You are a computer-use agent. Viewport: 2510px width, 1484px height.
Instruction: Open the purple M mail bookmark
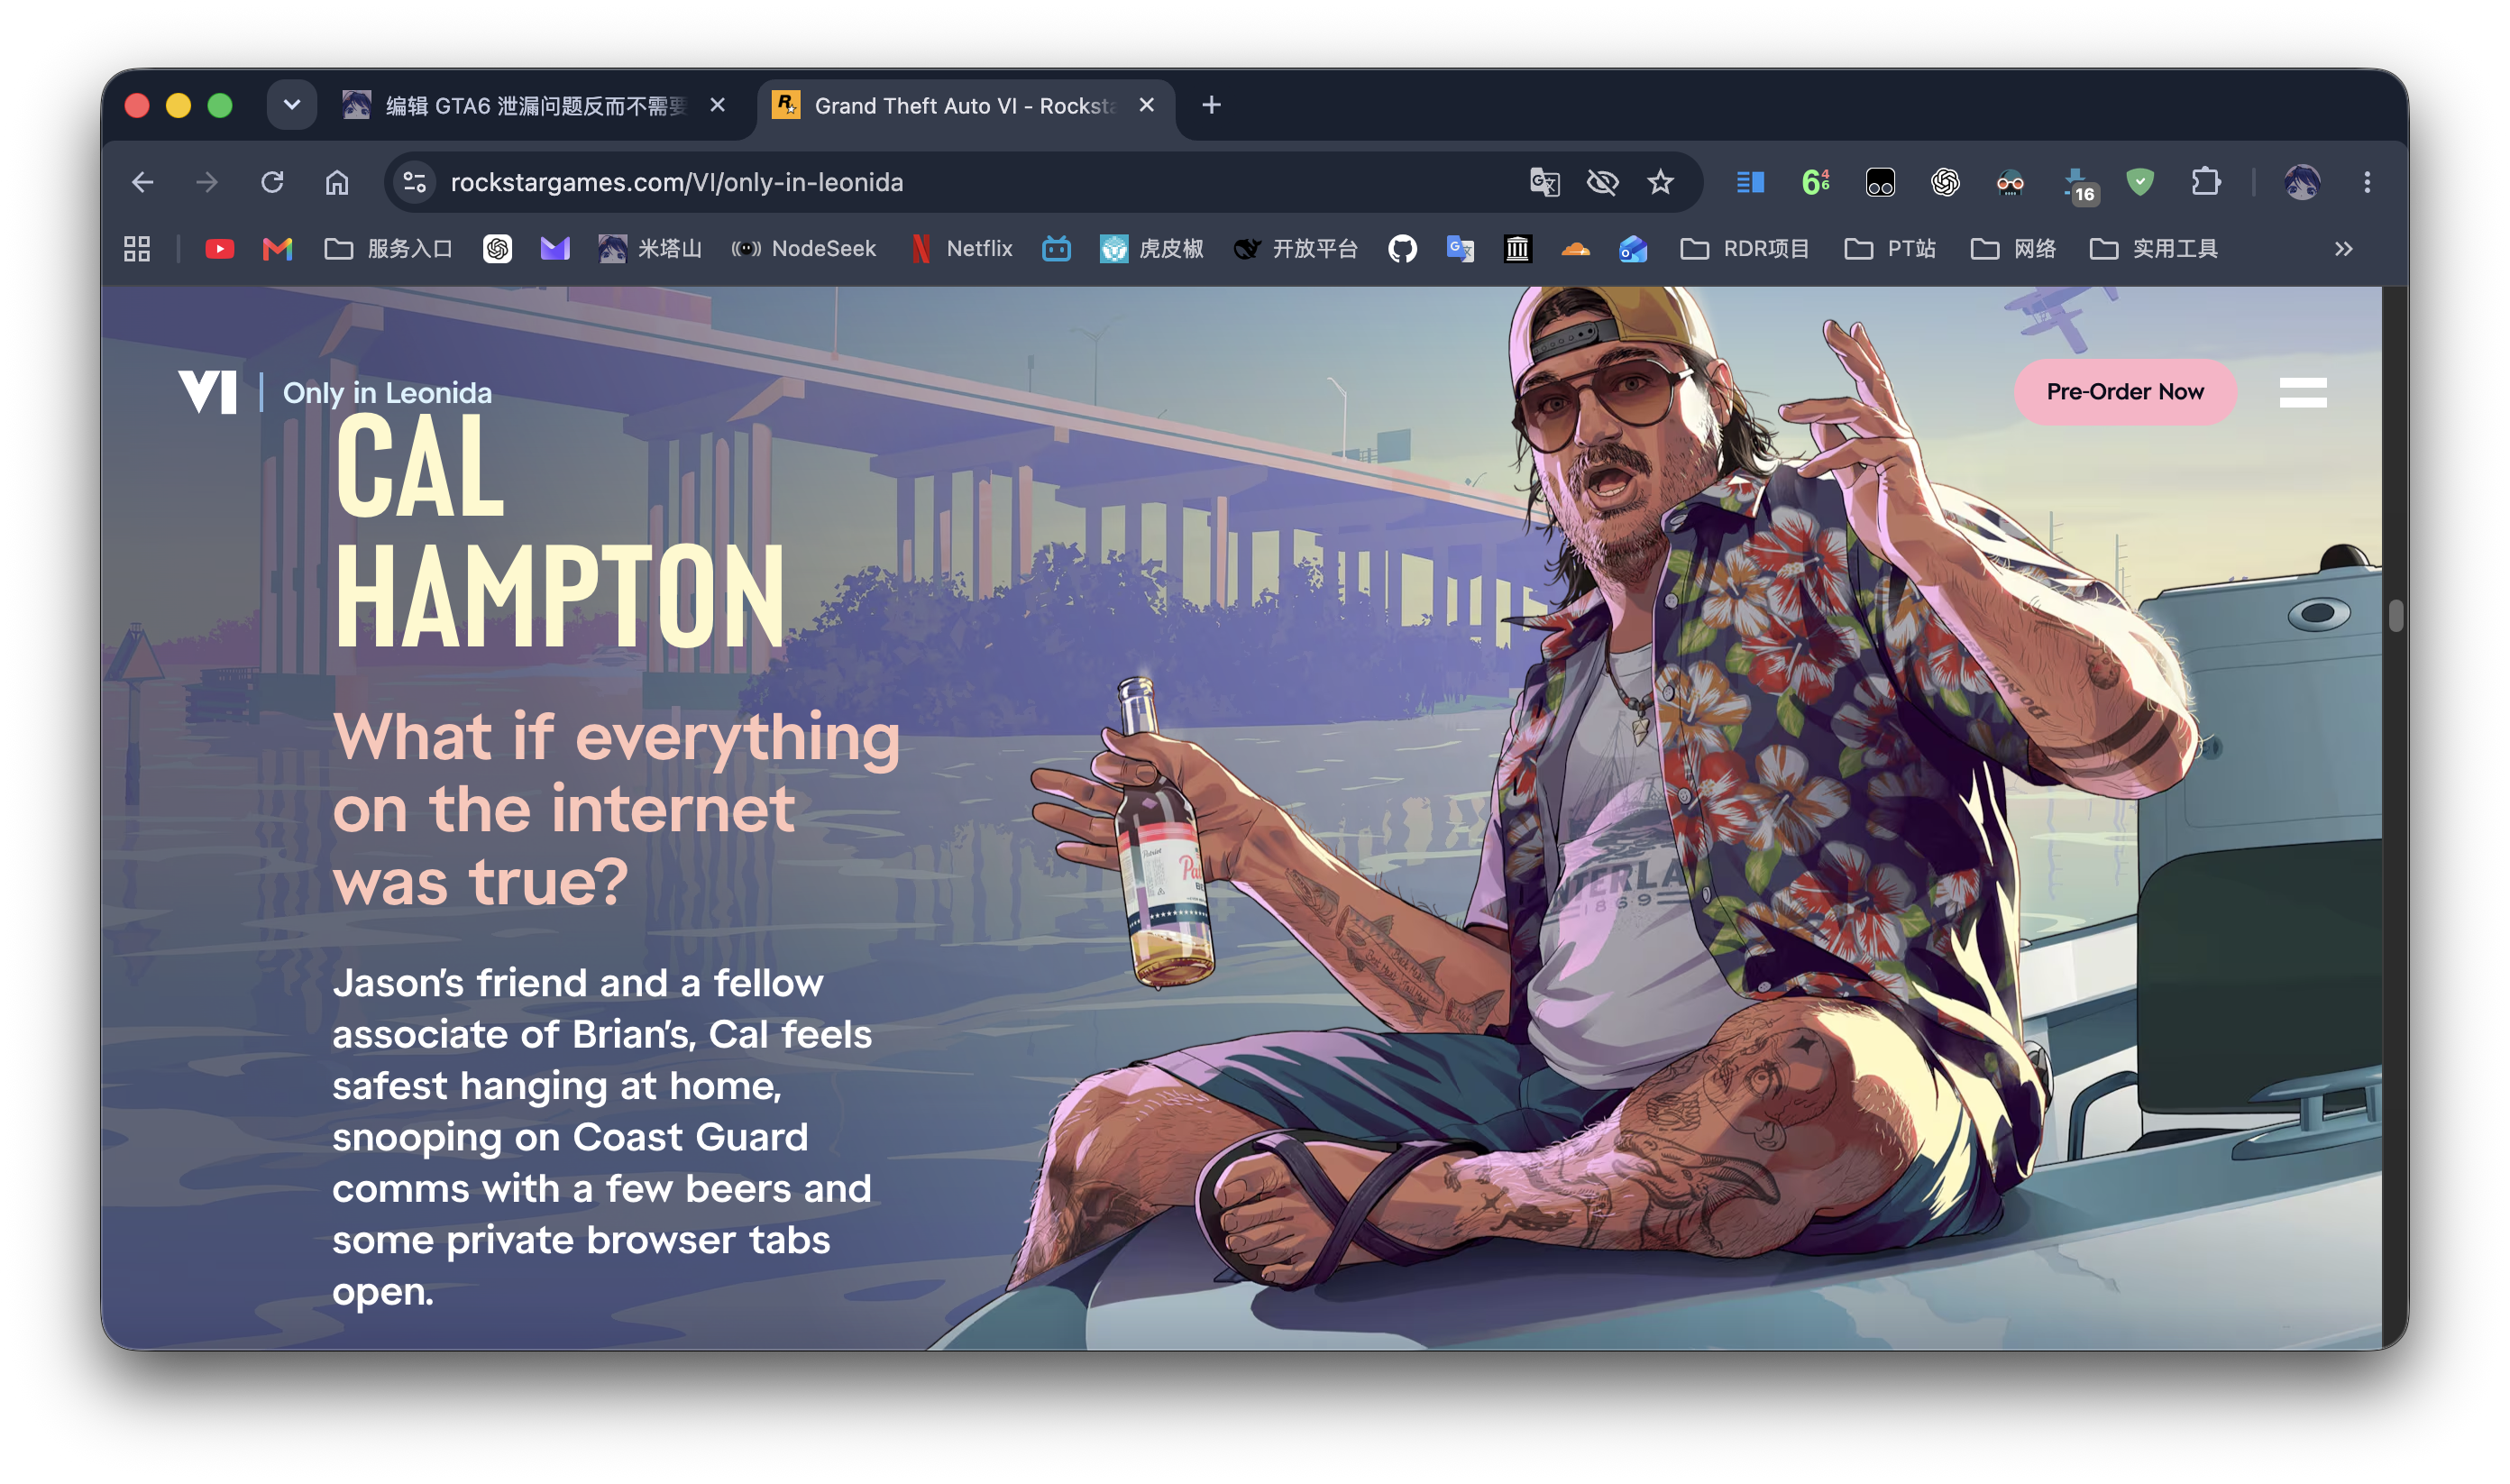point(555,249)
